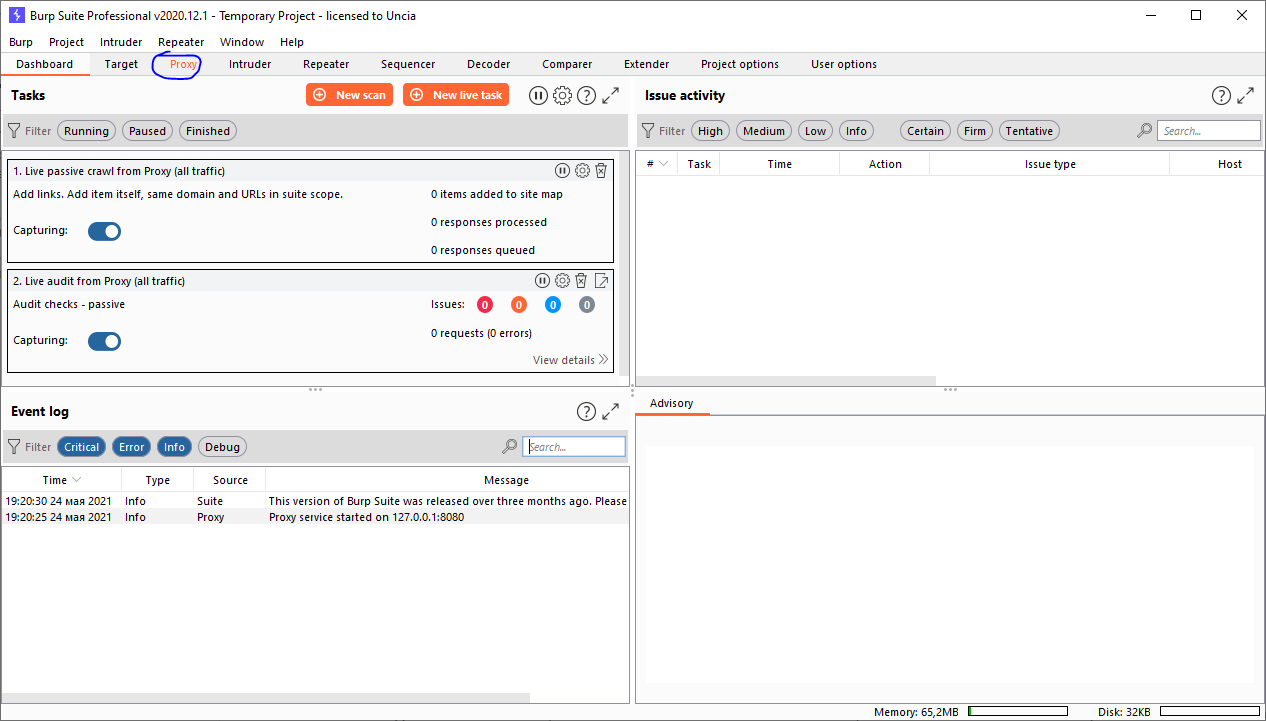Switch to the Sequencer tab
The width and height of the screenshot is (1266, 721).
click(408, 64)
